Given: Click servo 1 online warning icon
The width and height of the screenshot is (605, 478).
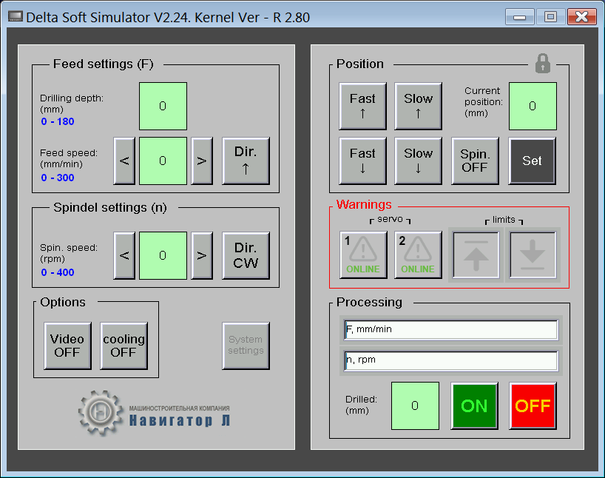Looking at the screenshot, I should 363,254.
